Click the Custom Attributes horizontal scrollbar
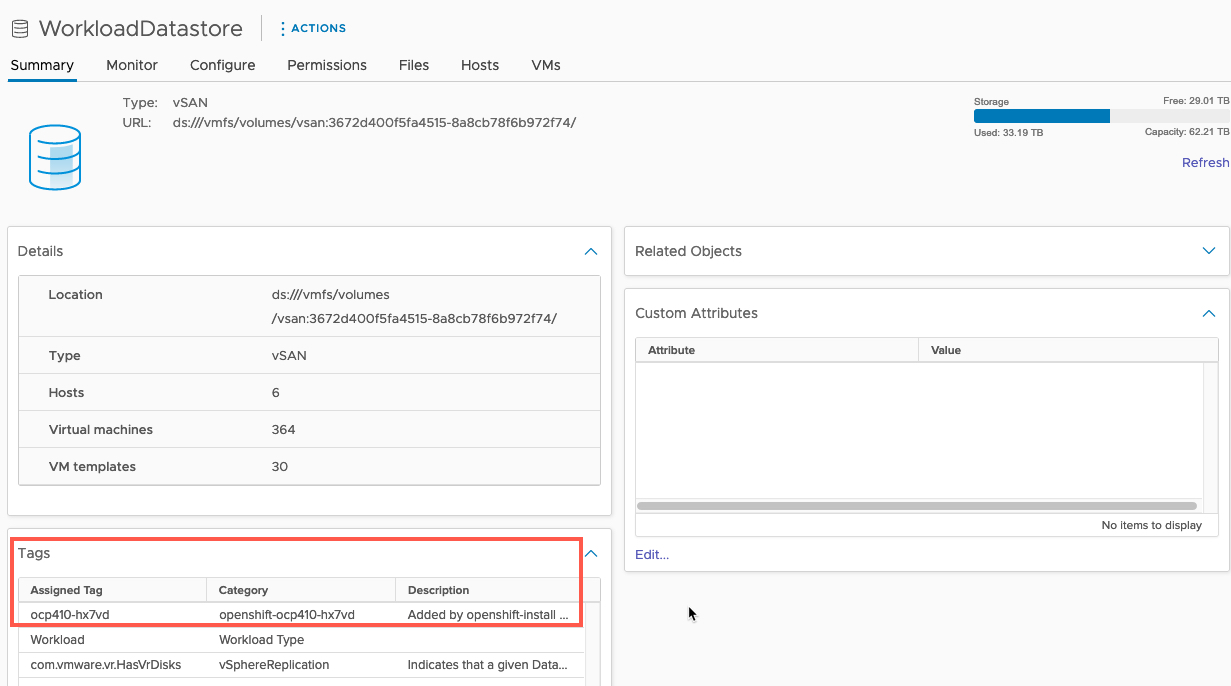 (x=917, y=506)
